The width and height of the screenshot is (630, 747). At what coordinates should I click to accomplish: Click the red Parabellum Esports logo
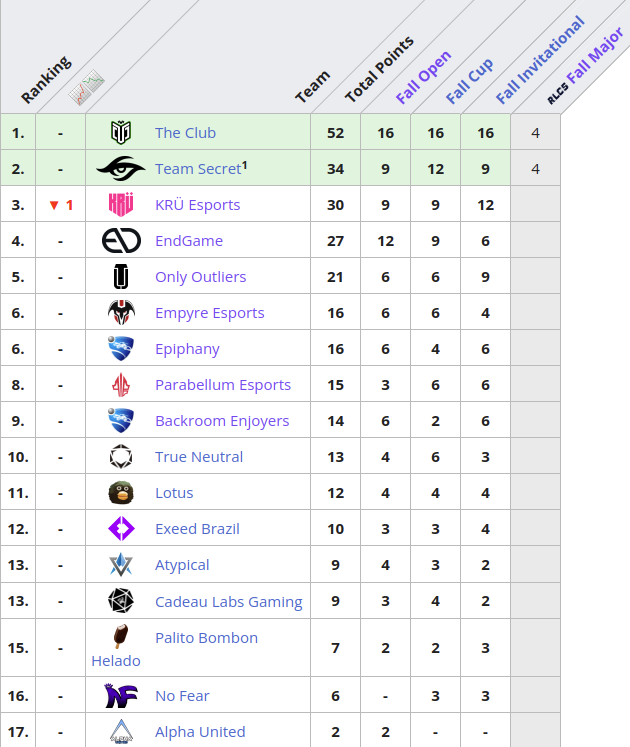coord(121,384)
